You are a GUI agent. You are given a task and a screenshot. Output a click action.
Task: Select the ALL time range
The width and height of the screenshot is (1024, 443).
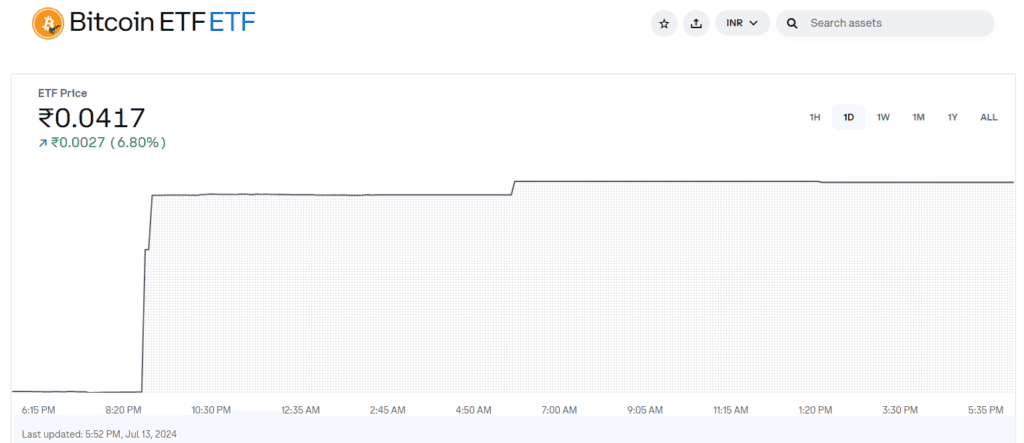[988, 117]
